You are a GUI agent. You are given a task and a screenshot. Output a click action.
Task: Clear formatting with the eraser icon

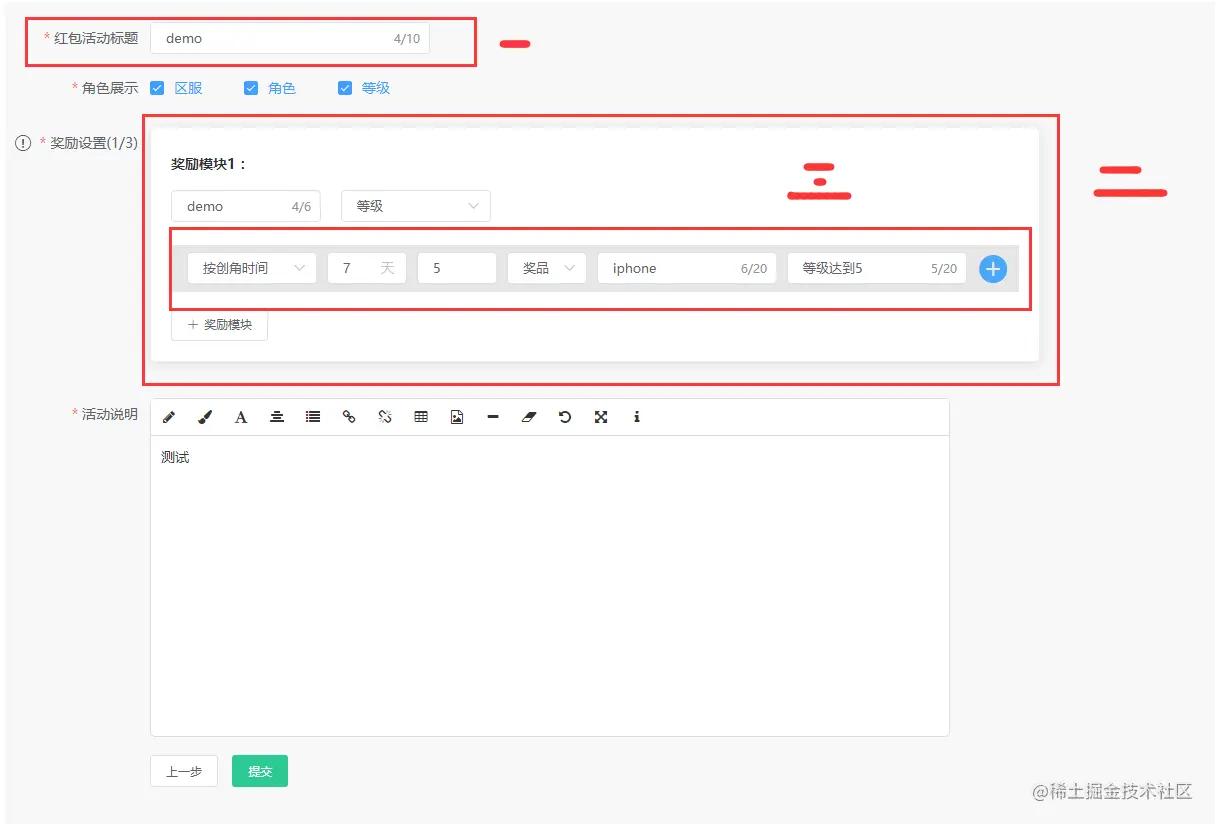529,417
